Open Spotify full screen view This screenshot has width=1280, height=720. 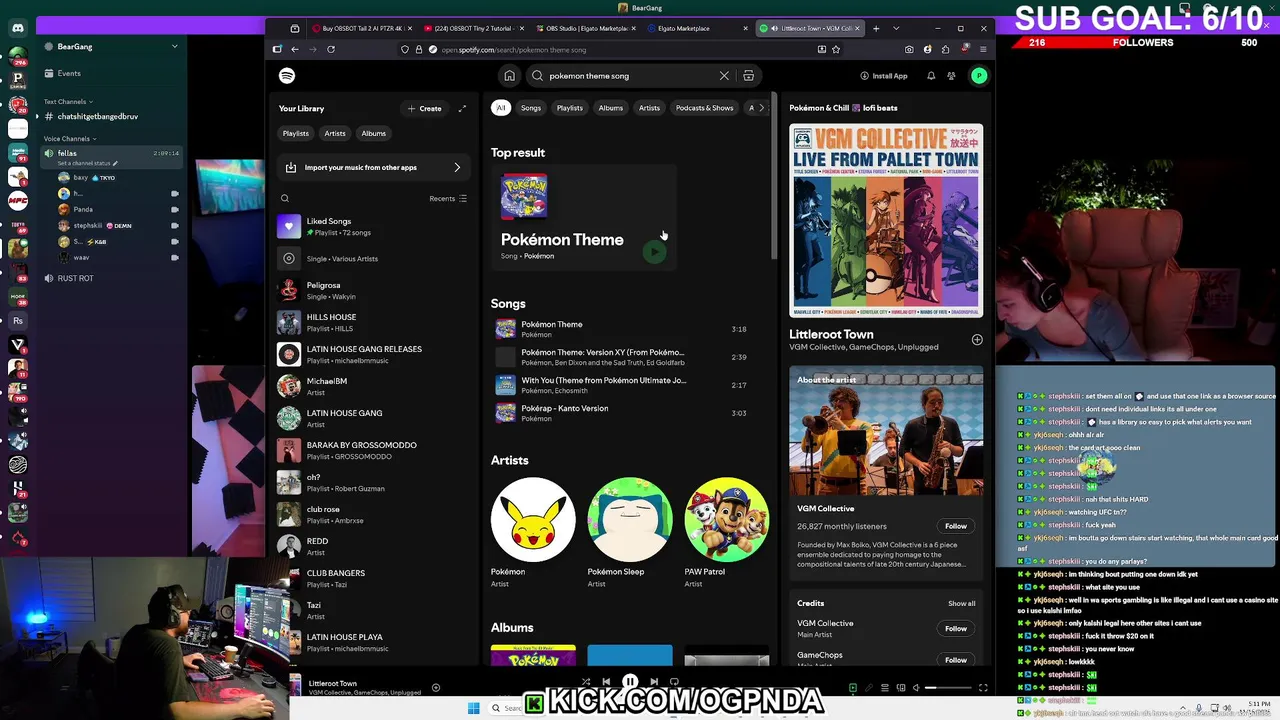coord(983,688)
